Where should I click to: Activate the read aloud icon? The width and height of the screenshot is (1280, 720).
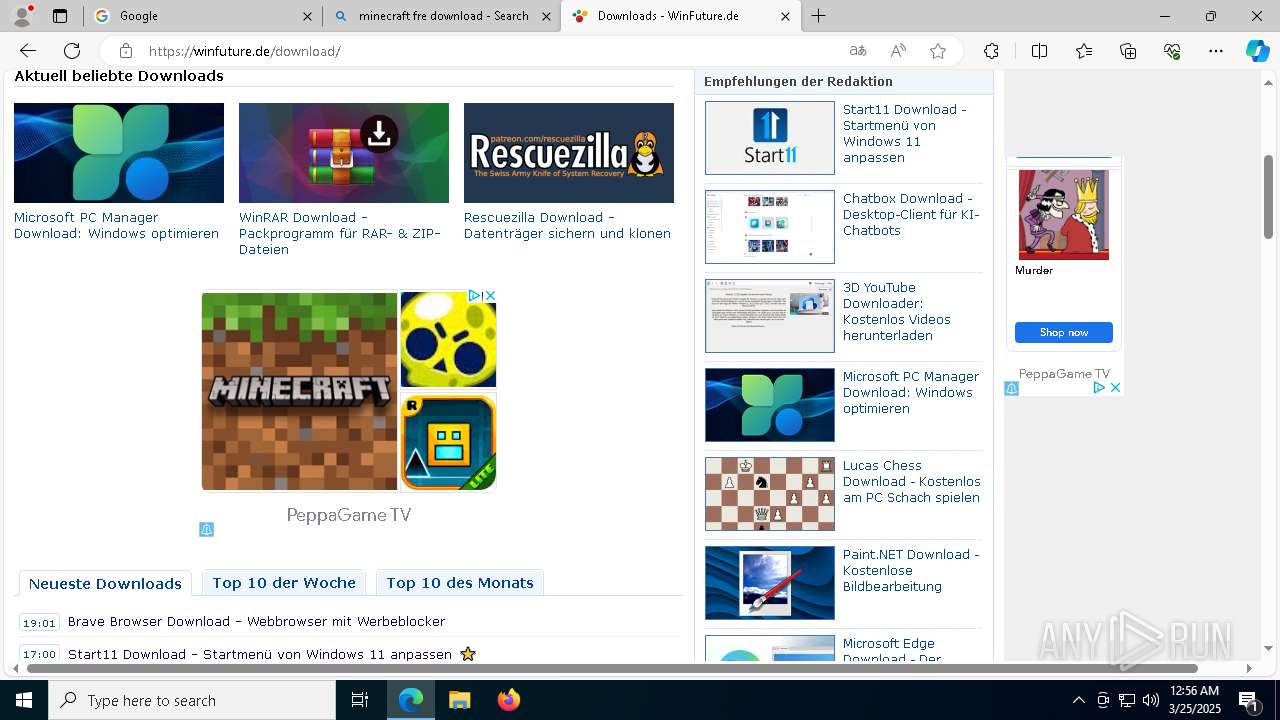pyautogui.click(x=898, y=51)
